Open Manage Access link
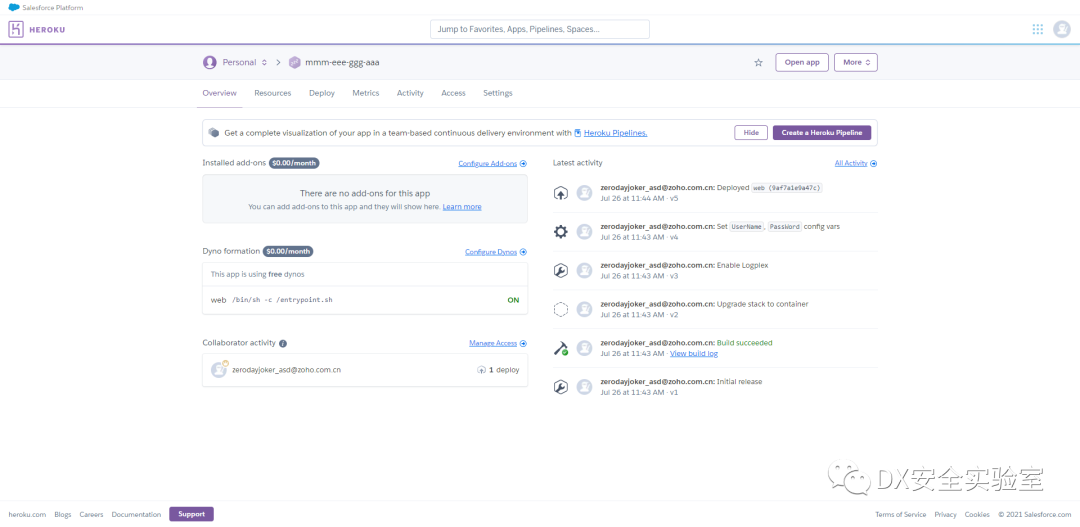 [492, 343]
